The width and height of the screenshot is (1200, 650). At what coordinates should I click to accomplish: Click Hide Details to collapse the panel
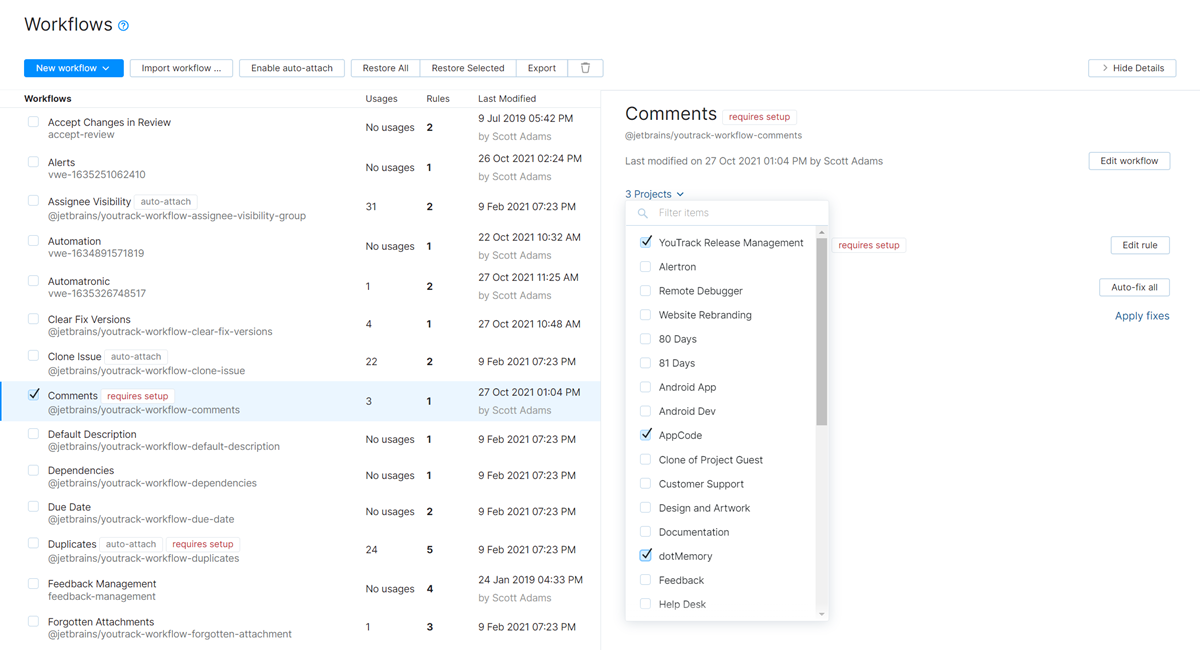[1131, 67]
